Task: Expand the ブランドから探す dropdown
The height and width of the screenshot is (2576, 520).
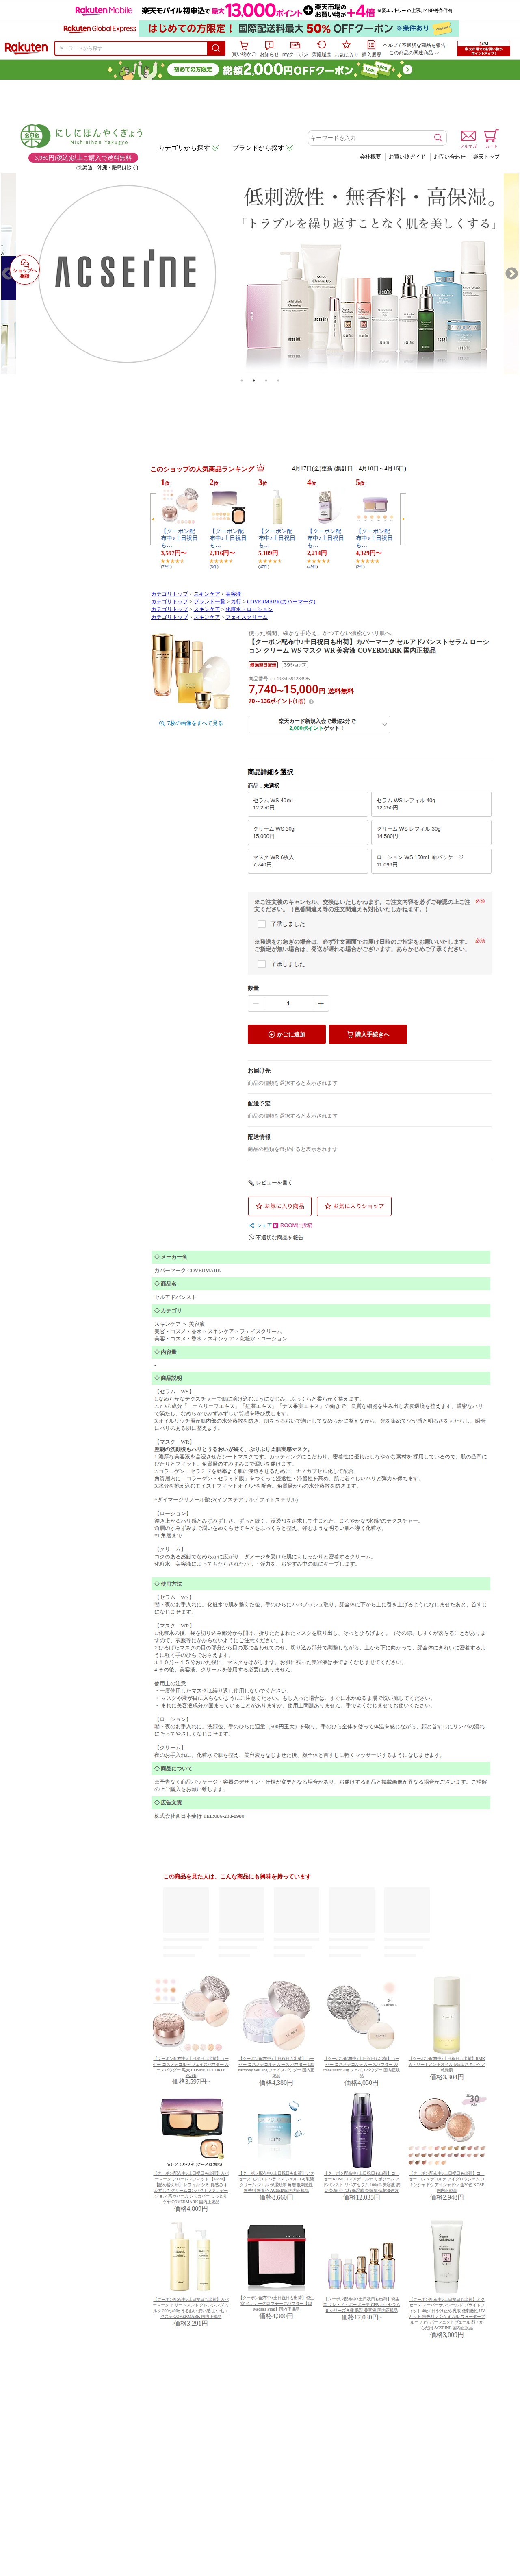Action: [263, 148]
